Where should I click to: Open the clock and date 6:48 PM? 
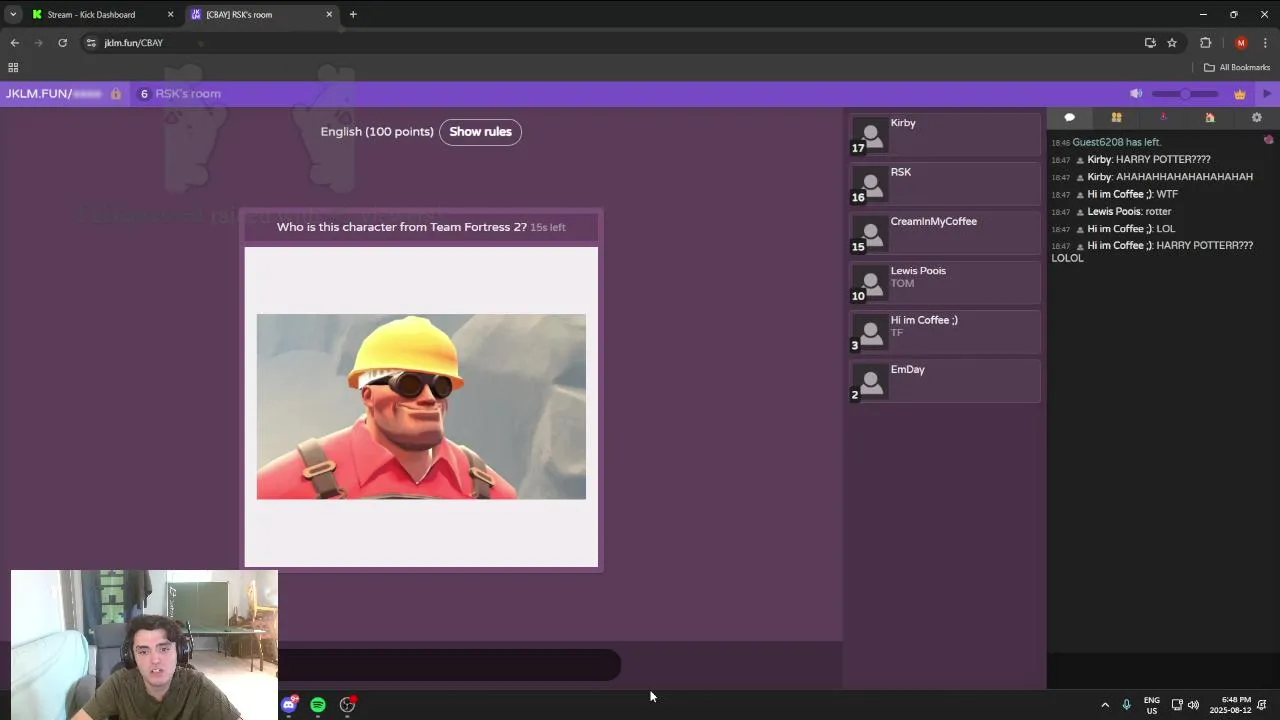[1230, 705]
